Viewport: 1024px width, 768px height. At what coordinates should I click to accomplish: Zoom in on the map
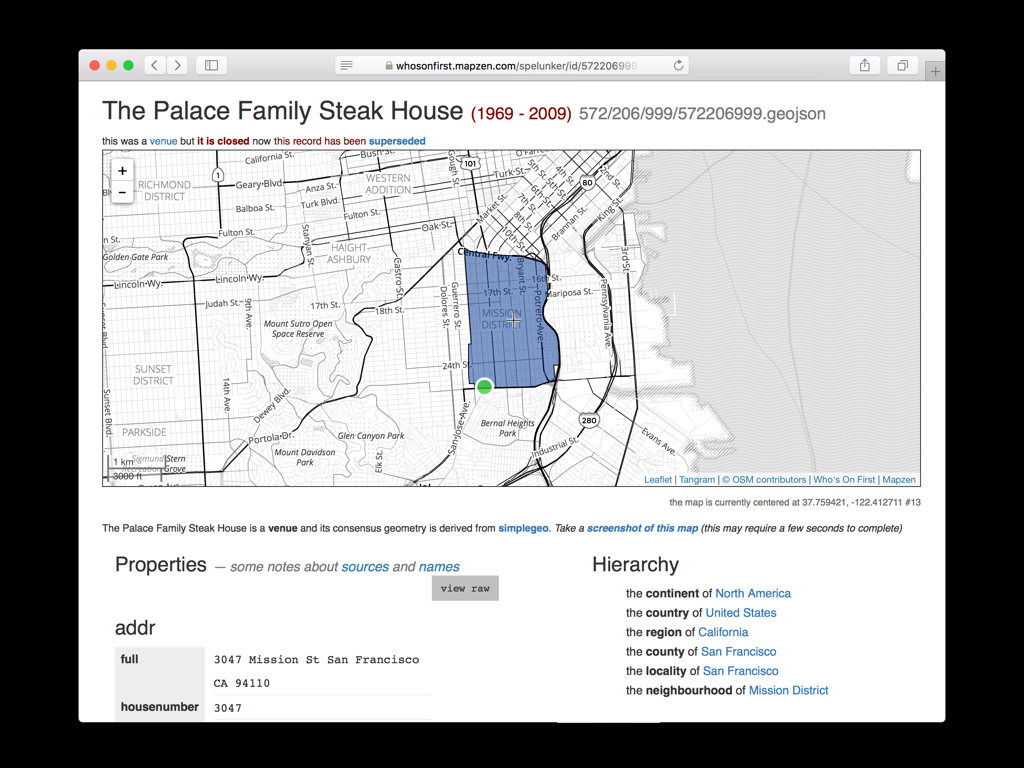tap(122, 171)
